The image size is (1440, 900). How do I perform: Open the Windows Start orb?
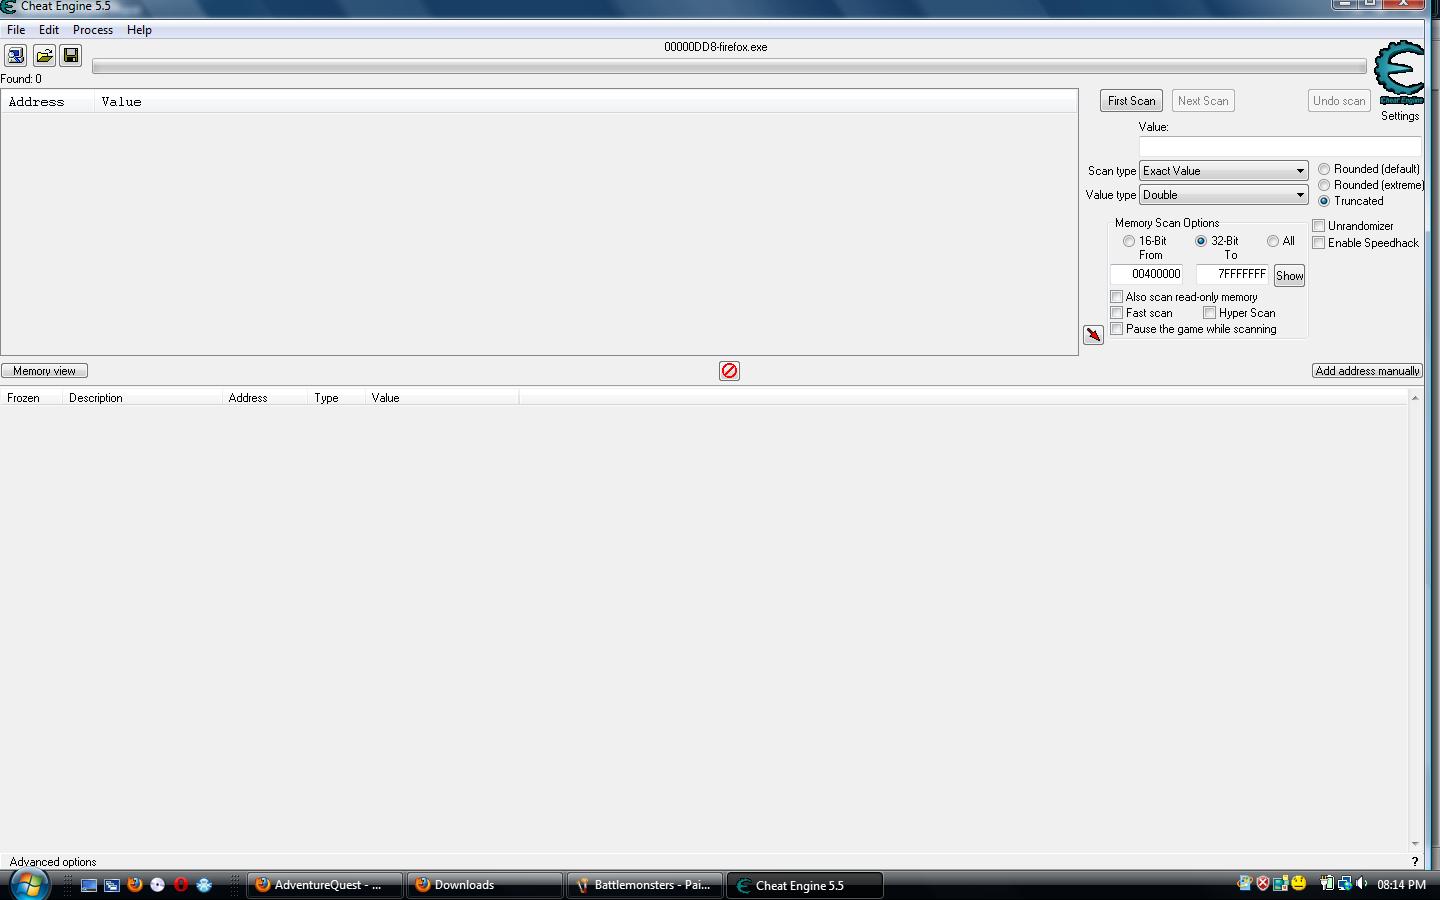[29, 884]
